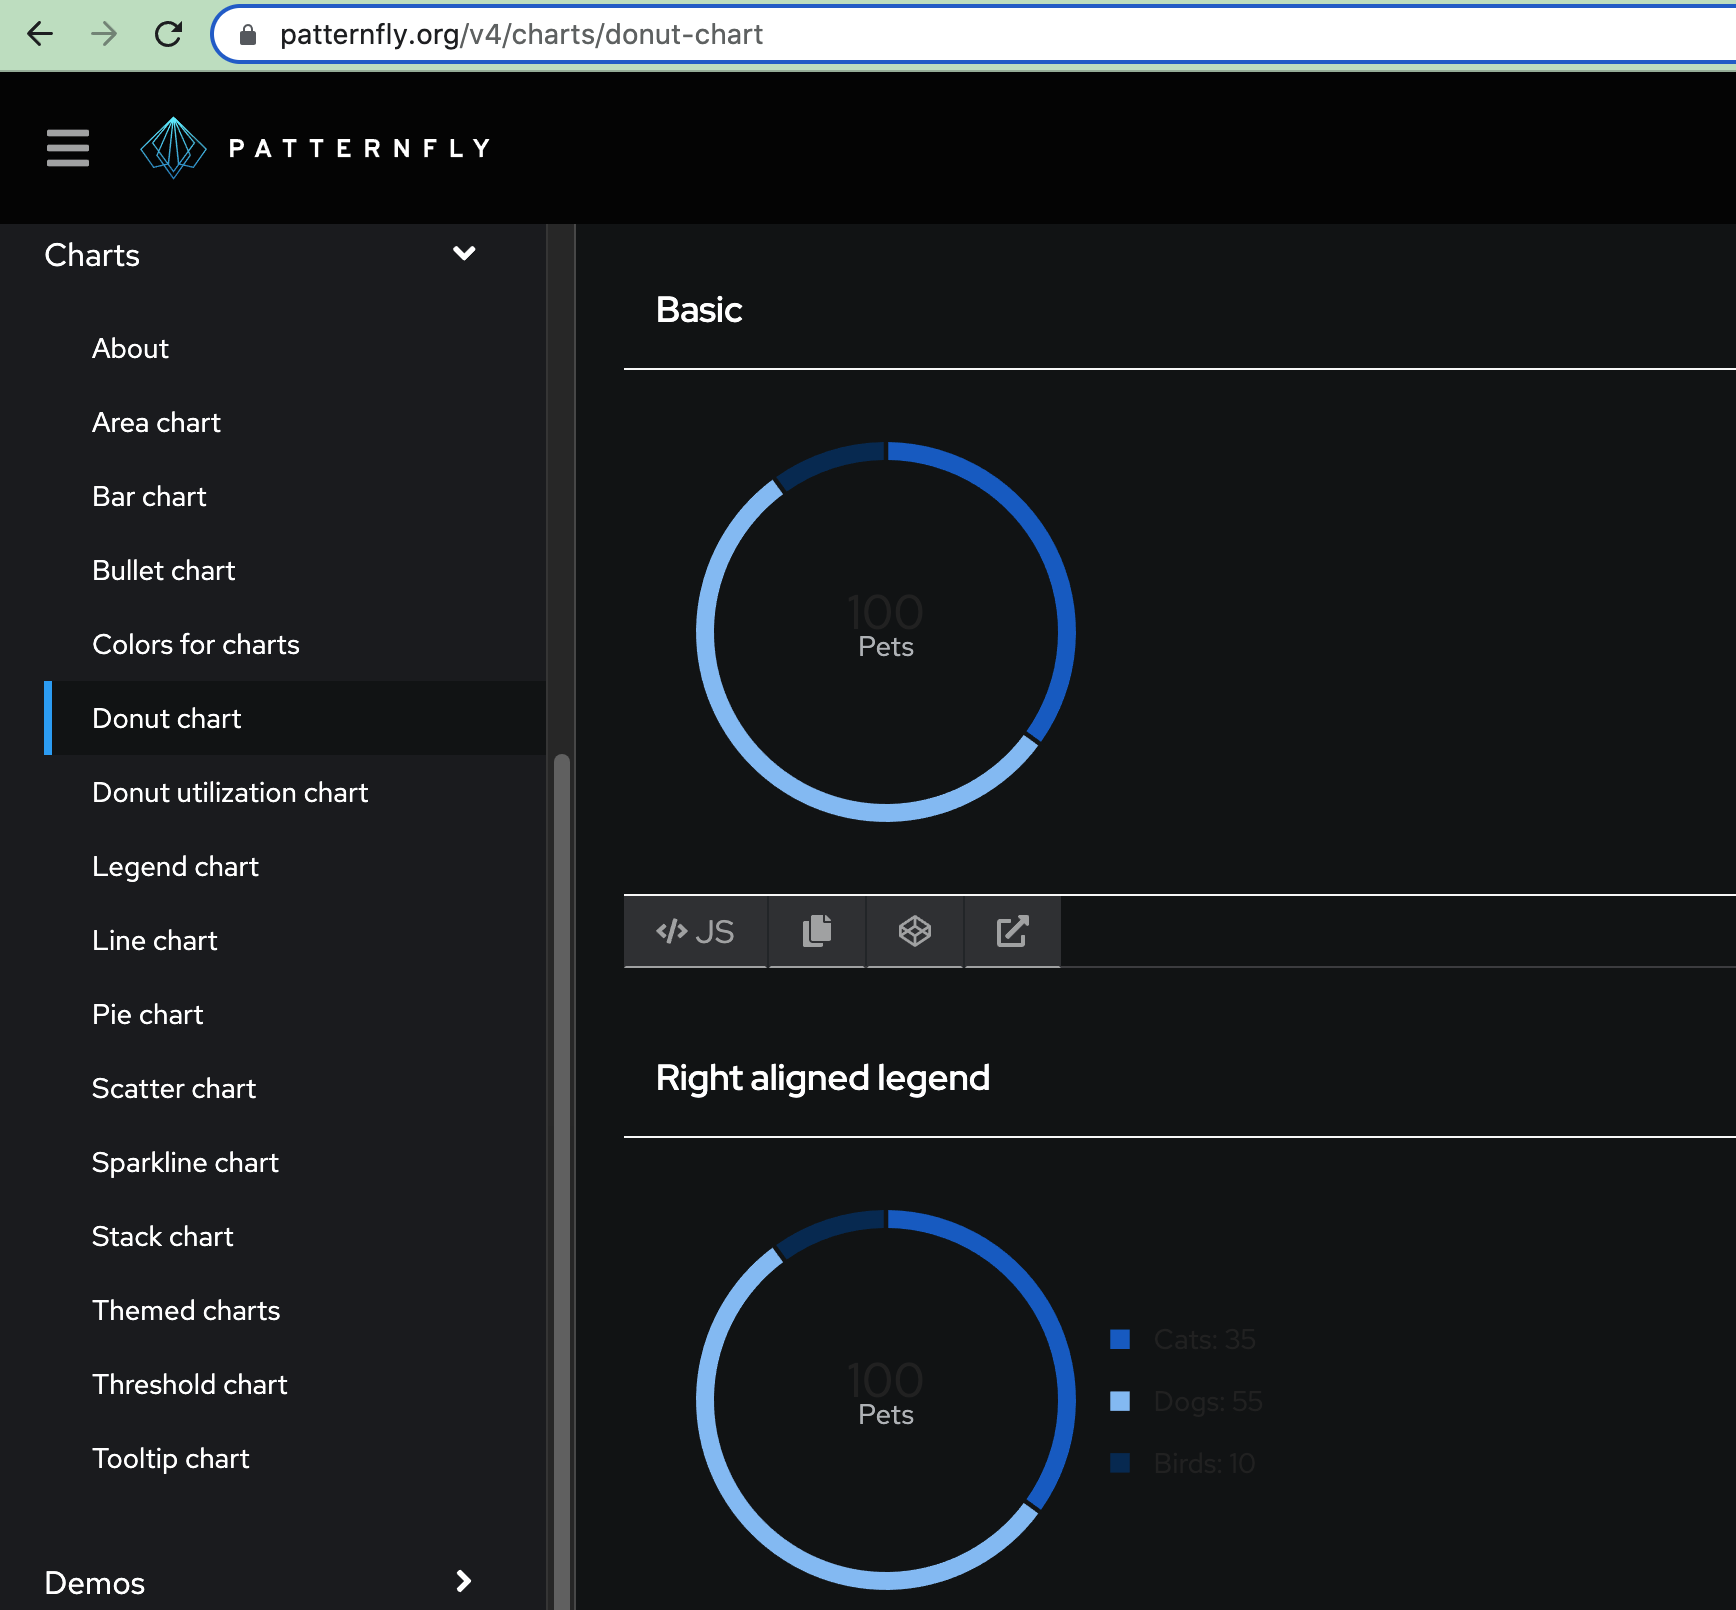Select Dogs light blue legend swatch
The height and width of the screenshot is (1610, 1736).
1120,1401
